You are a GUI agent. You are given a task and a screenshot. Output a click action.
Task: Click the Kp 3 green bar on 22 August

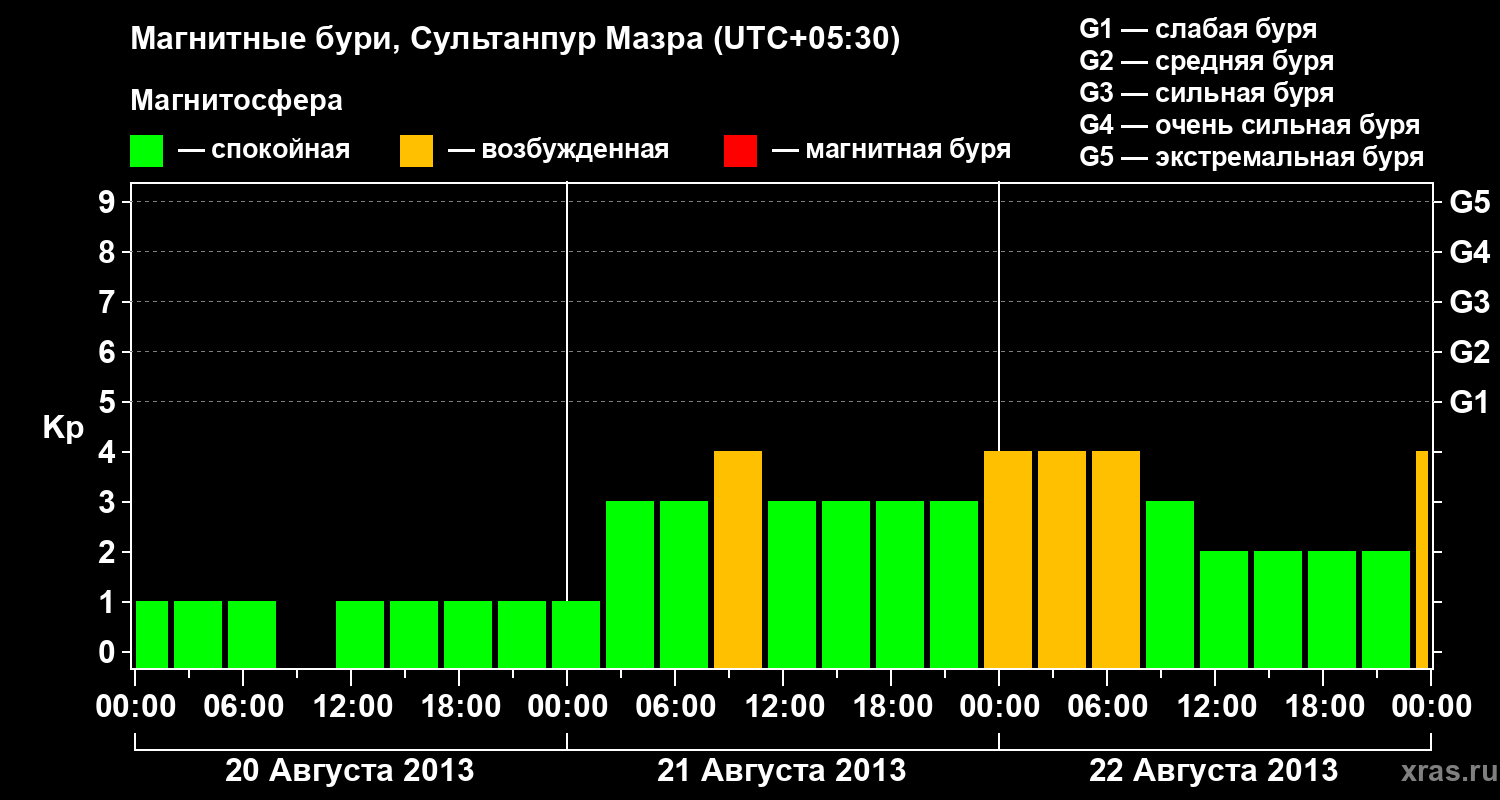1170,584
